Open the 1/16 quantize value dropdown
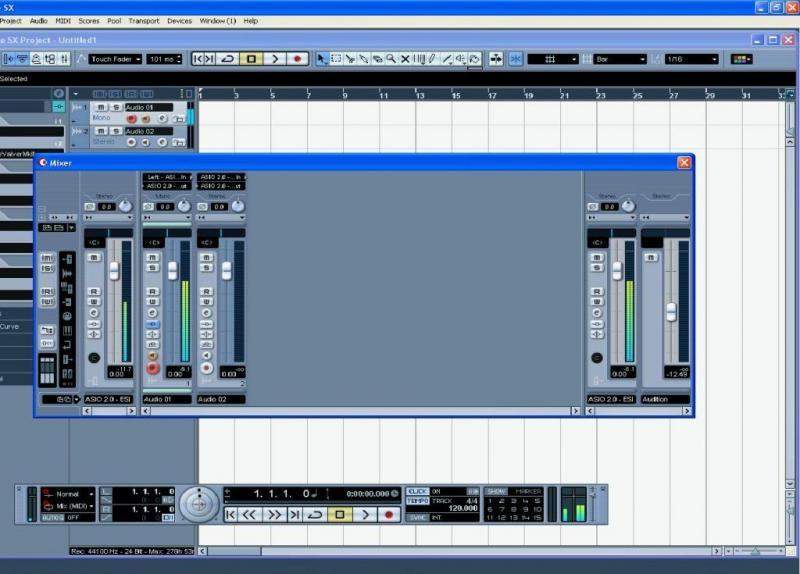800x574 pixels. tap(691, 59)
